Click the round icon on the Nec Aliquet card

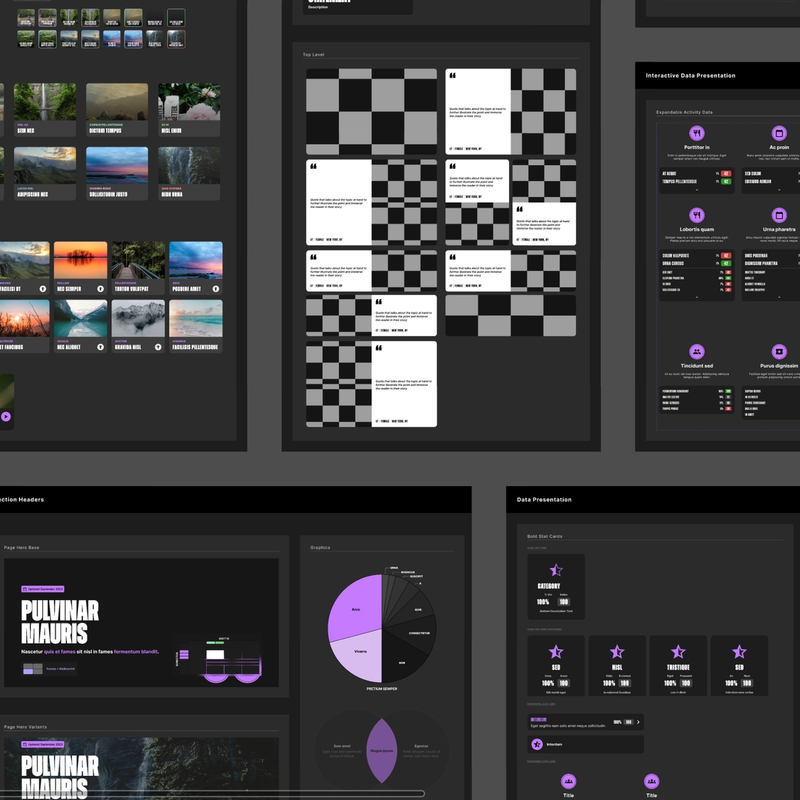coord(101,347)
